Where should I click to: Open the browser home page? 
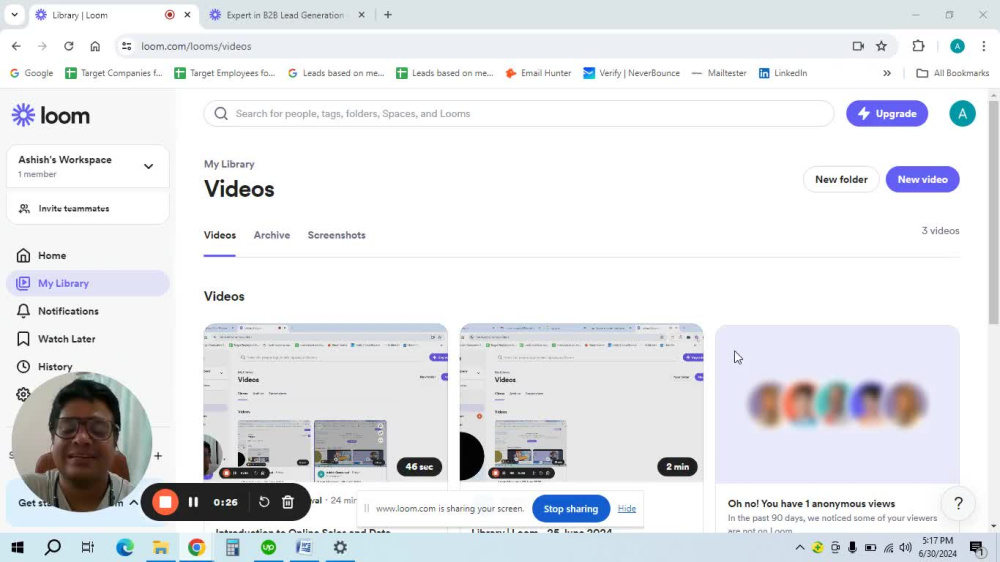click(95, 46)
